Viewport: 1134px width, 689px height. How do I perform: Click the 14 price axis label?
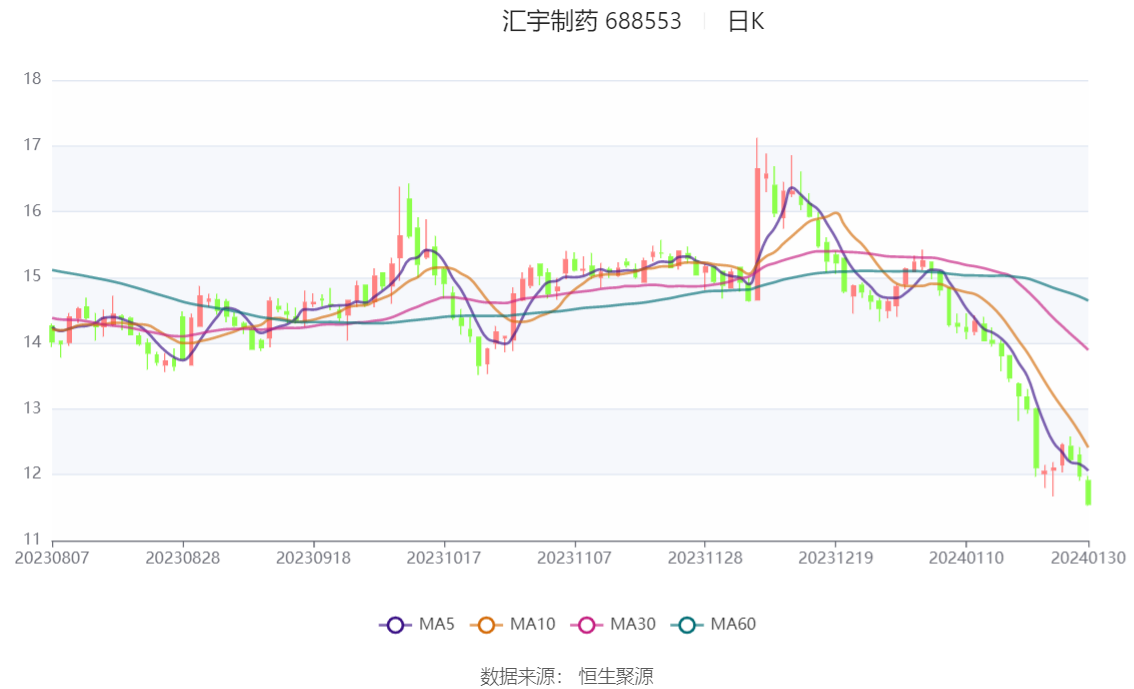point(32,342)
